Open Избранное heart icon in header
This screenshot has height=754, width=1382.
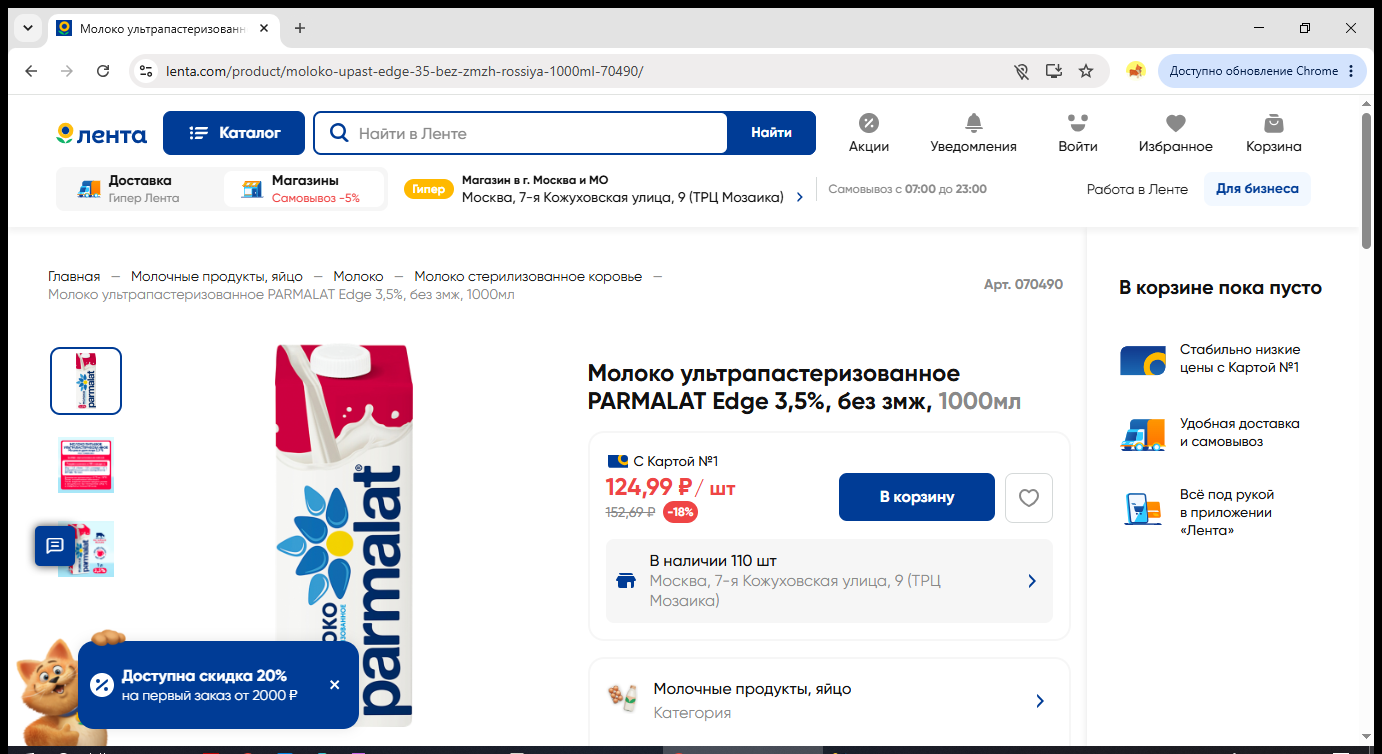click(1175, 123)
